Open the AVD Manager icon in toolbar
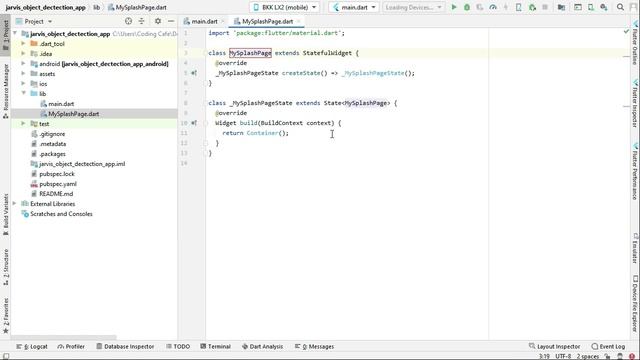Screen dimensions: 640x360 pyautogui.click(x=591, y=7)
